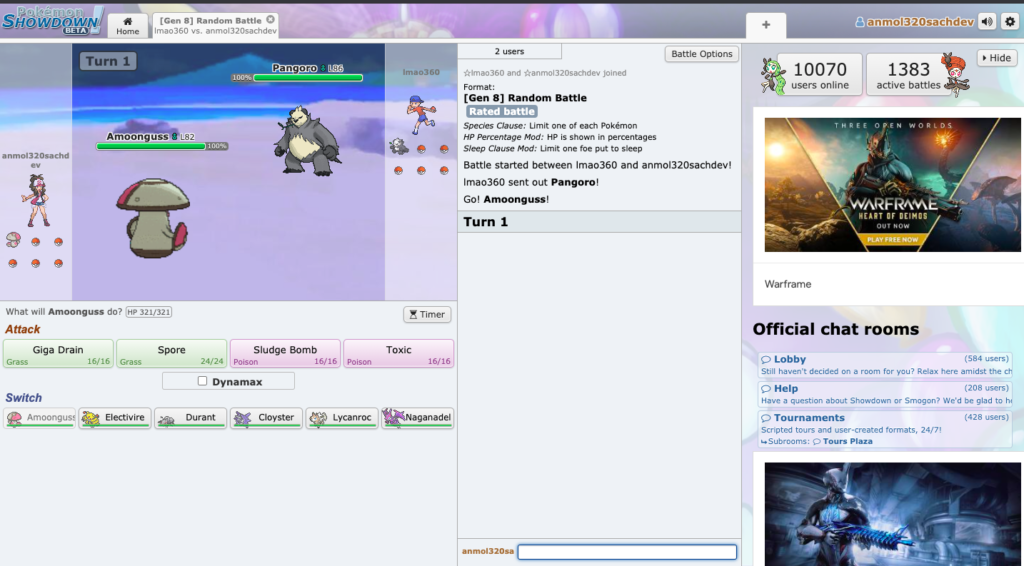
Task: Switch to Electivire
Action: tap(115, 418)
